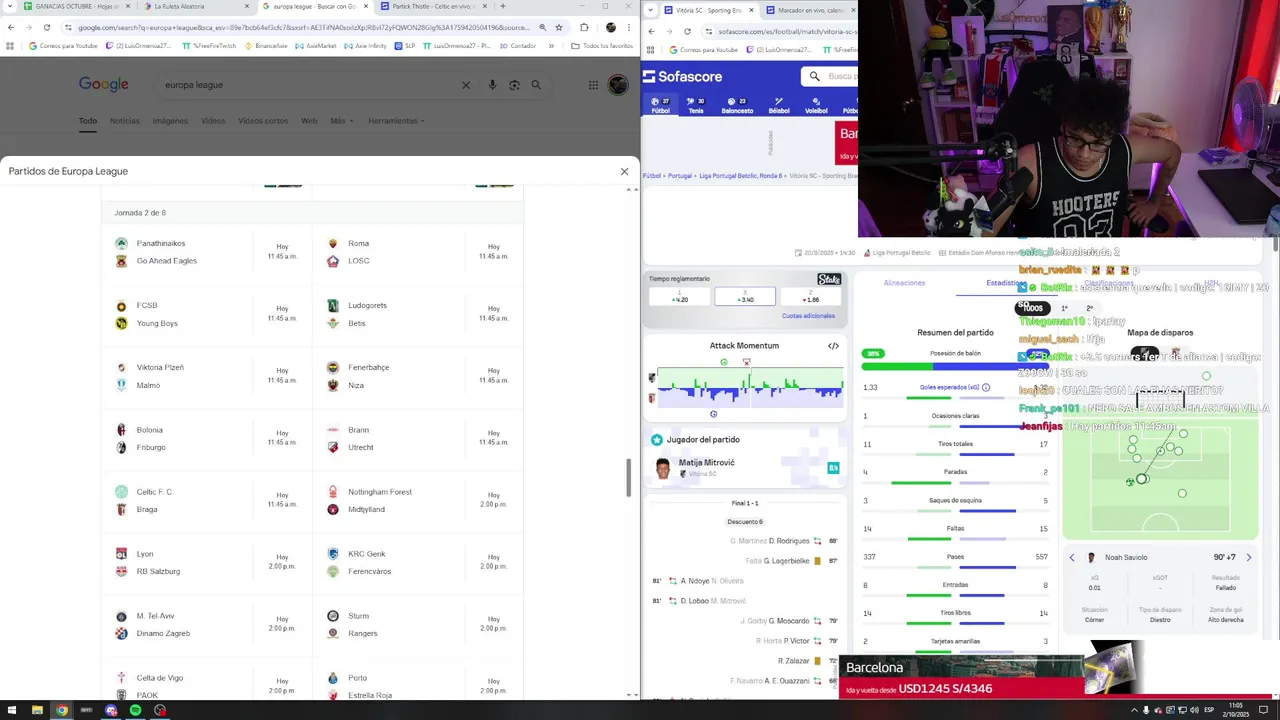
Task: Focus the Sofascore search field
Action: pos(830,76)
